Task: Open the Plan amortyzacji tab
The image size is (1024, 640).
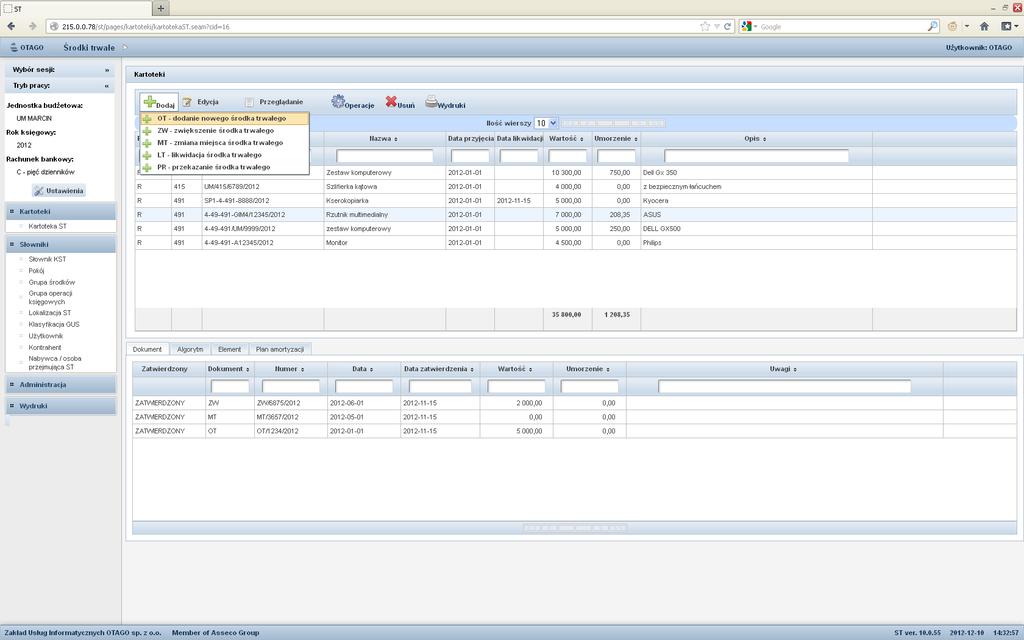Action: tap(280, 349)
